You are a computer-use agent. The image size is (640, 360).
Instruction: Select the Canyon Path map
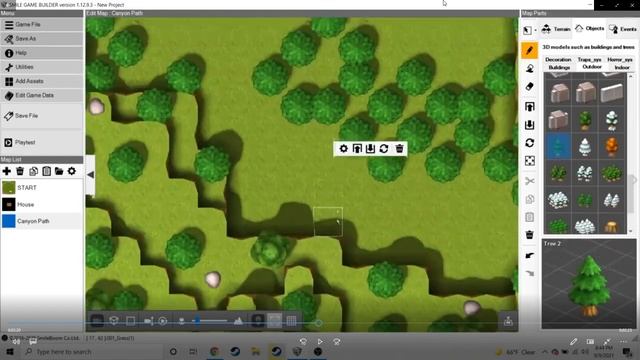pyautogui.click(x=42, y=221)
